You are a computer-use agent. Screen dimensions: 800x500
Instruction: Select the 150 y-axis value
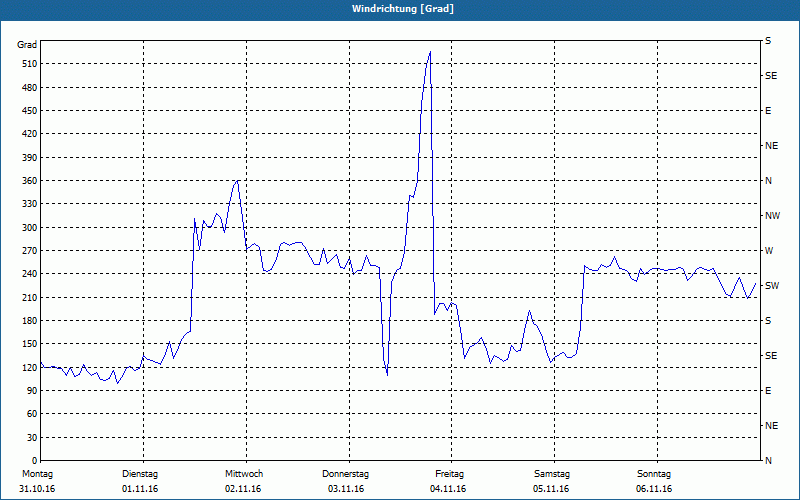(x=30, y=344)
